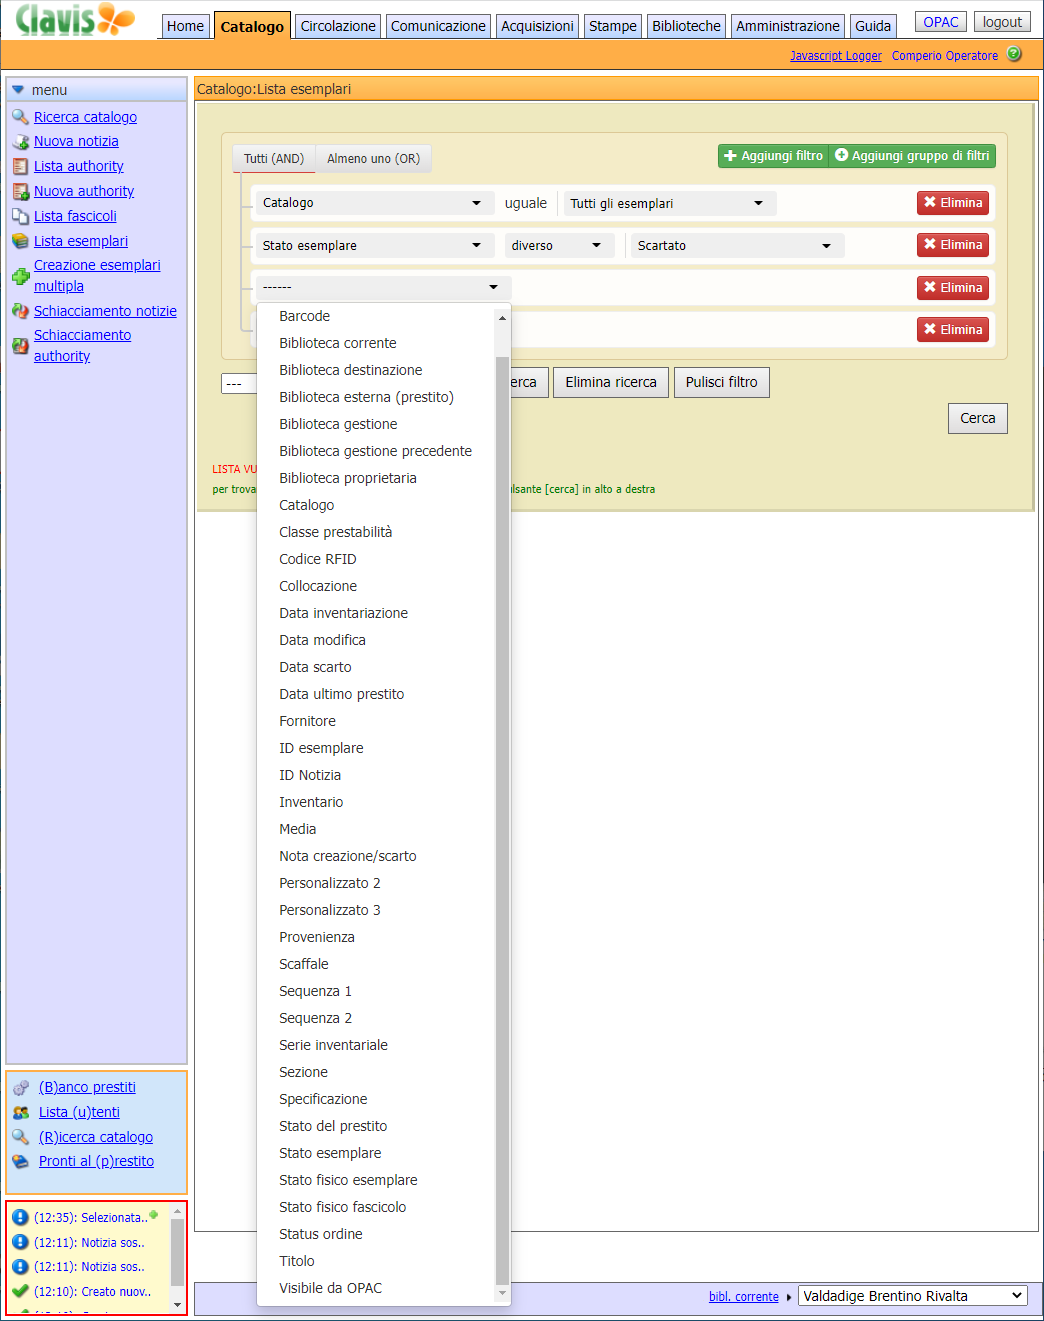This screenshot has width=1044, height=1321.
Task: Click the Schiacciamento notizie sidebar icon
Action: tap(20, 311)
